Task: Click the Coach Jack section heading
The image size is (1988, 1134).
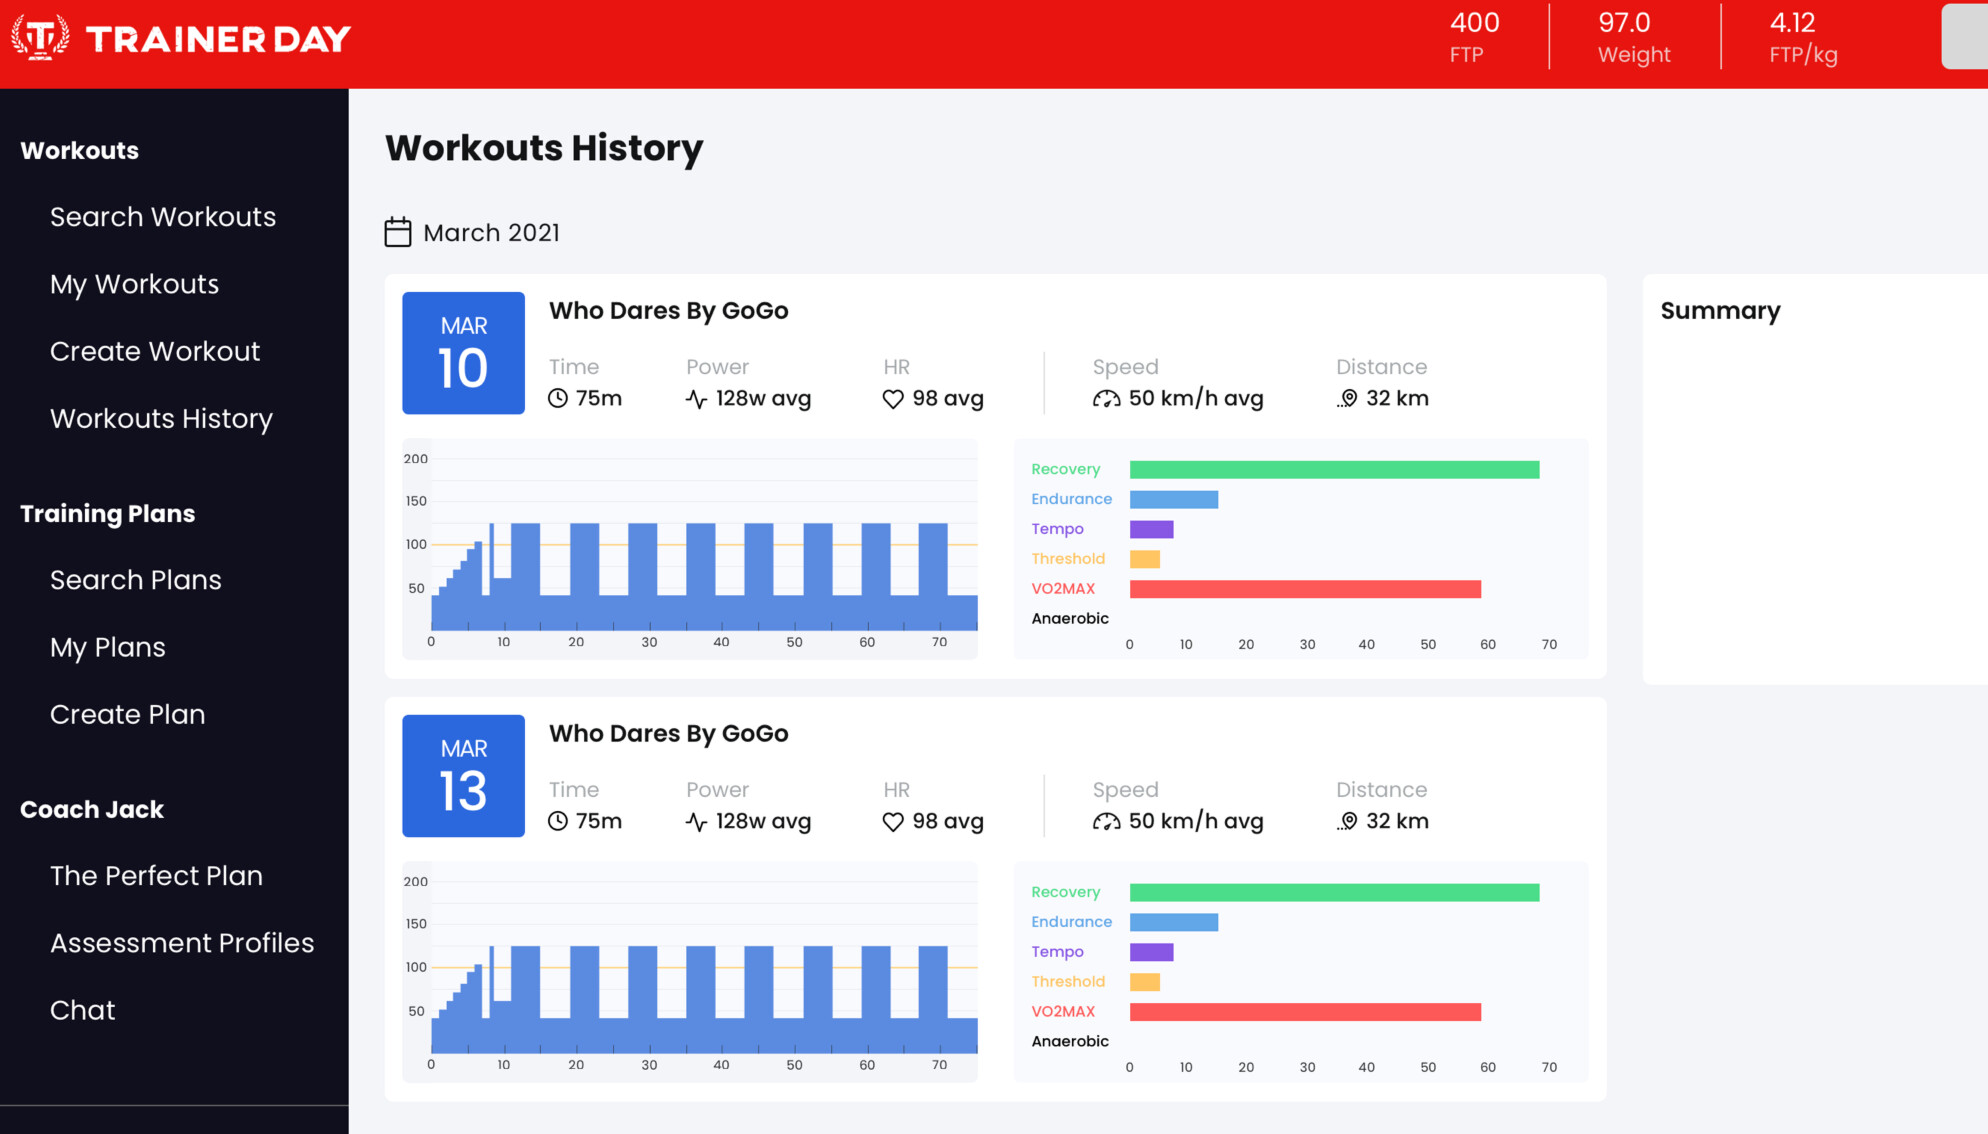Action: [92, 809]
